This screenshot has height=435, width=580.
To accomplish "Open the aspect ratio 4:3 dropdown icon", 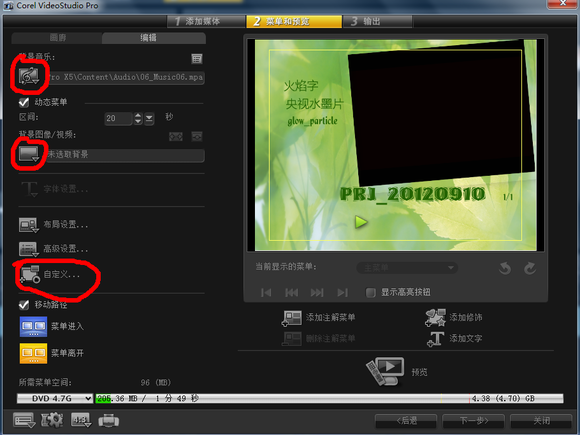I will [x=81, y=420].
